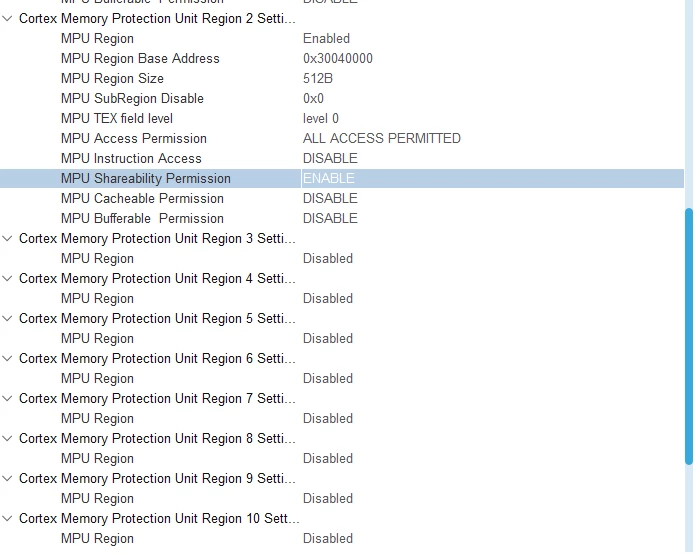The image size is (695, 554).
Task: Collapse Cortex MPU Region 10 settings chevron
Action: pyautogui.click(x=7, y=518)
